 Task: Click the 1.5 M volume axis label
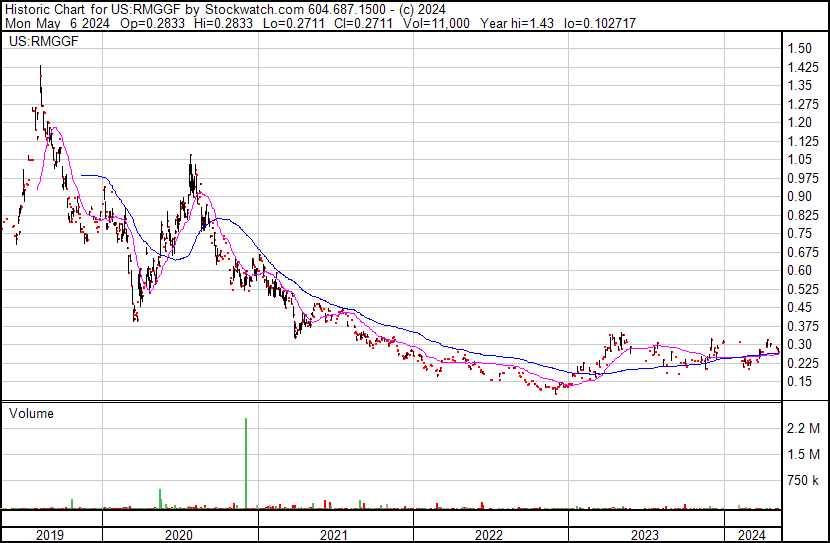click(804, 455)
